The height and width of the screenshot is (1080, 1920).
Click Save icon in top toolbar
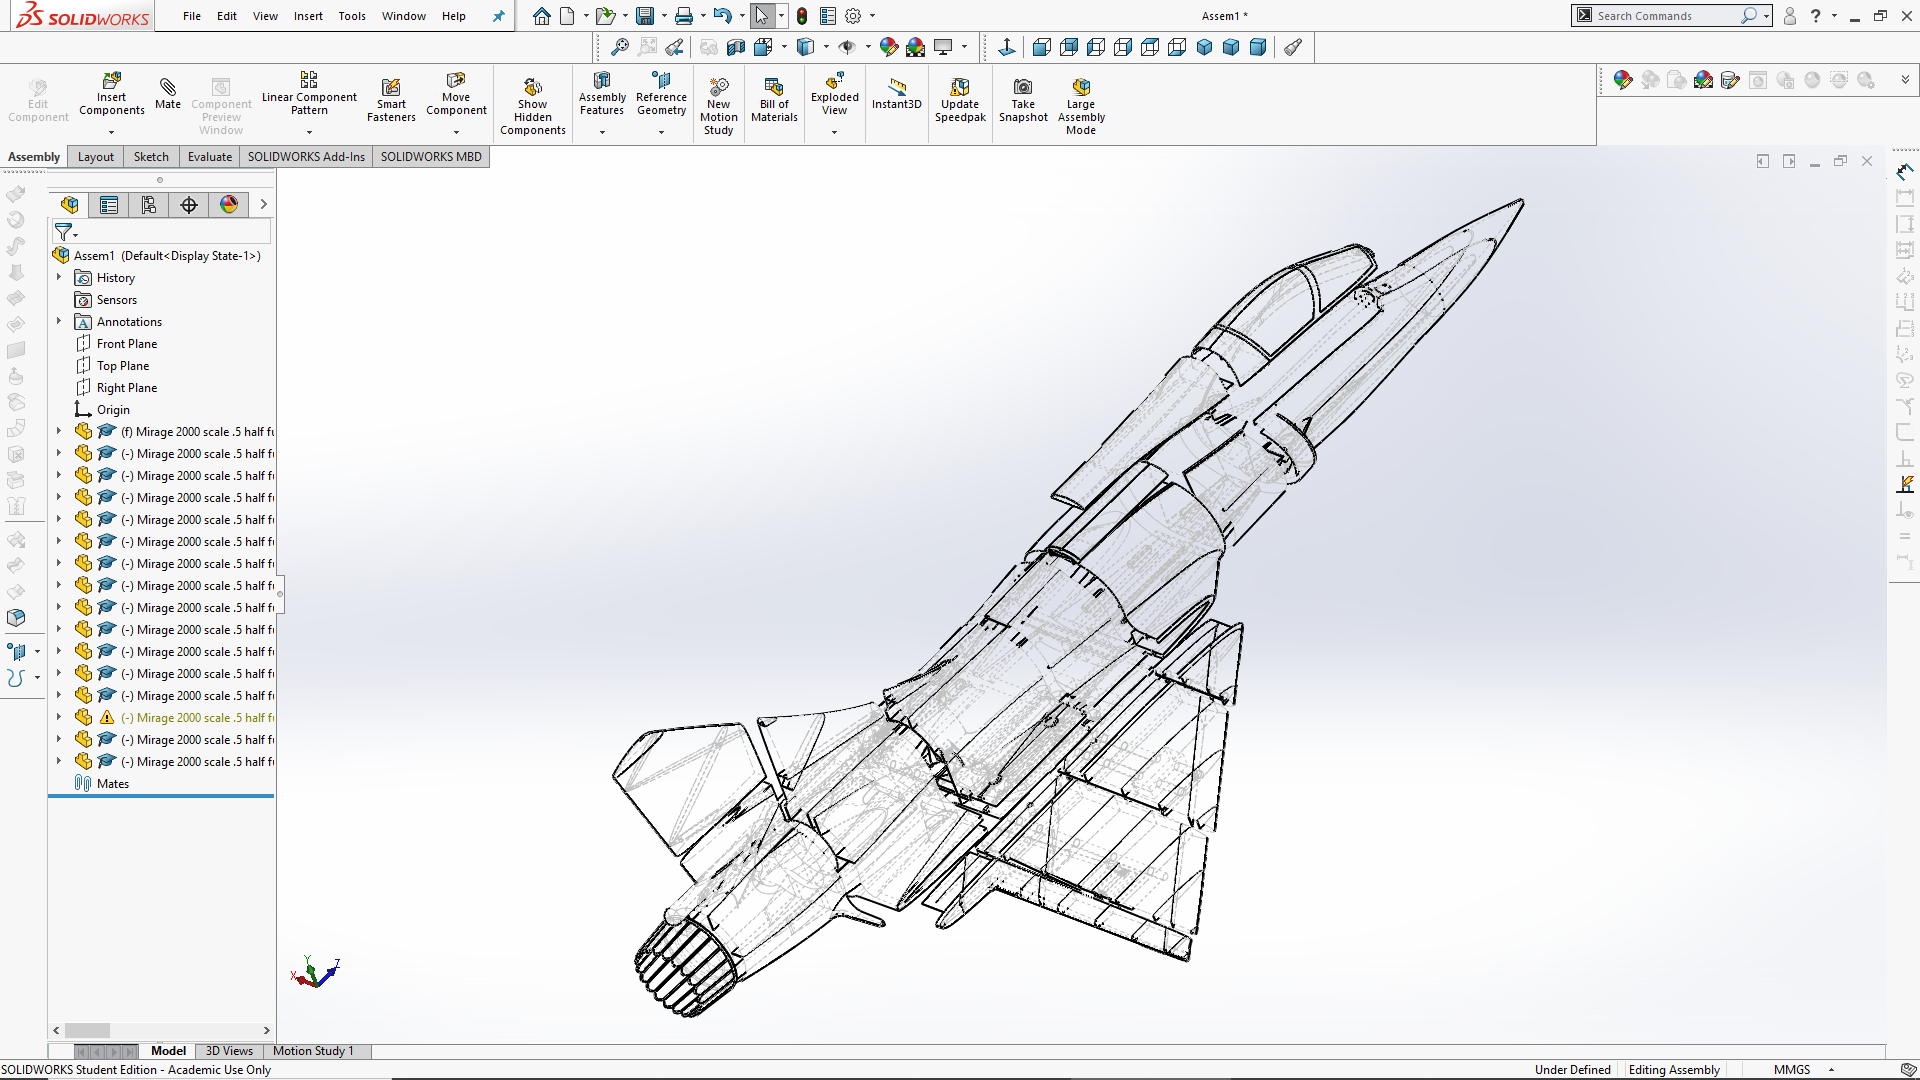[645, 16]
